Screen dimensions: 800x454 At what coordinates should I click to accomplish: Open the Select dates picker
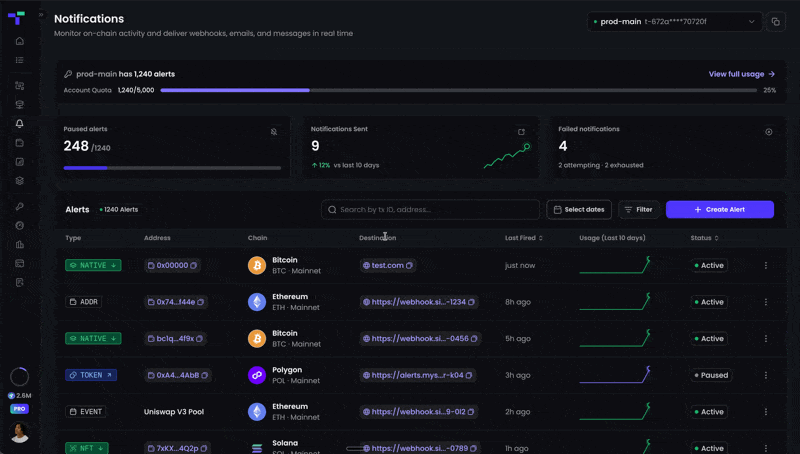click(579, 210)
